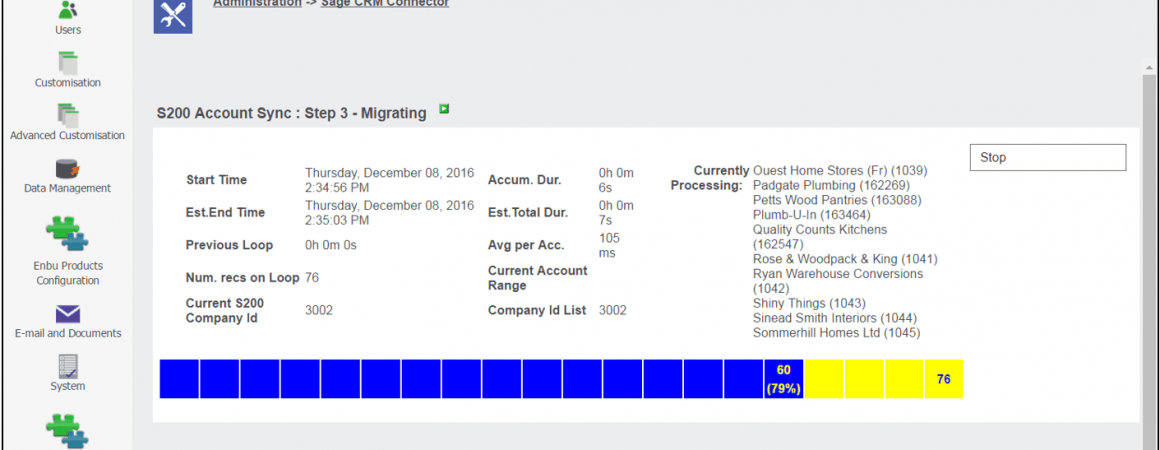Image resolution: width=1160 pixels, height=450 pixels.
Task: Click the Data Management sidebar label
Action: [68, 189]
